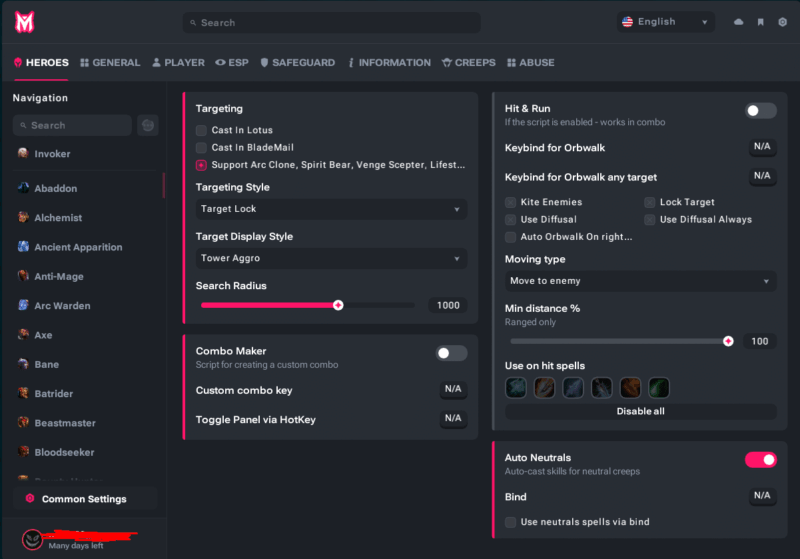
Task: Focus the top Search bar
Action: tap(332, 22)
